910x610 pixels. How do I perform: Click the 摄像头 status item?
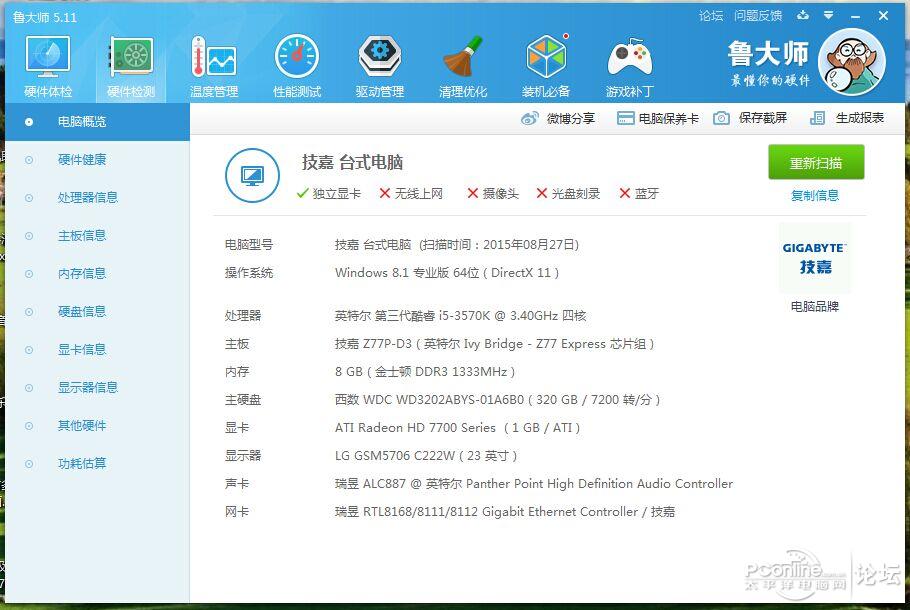(x=493, y=194)
